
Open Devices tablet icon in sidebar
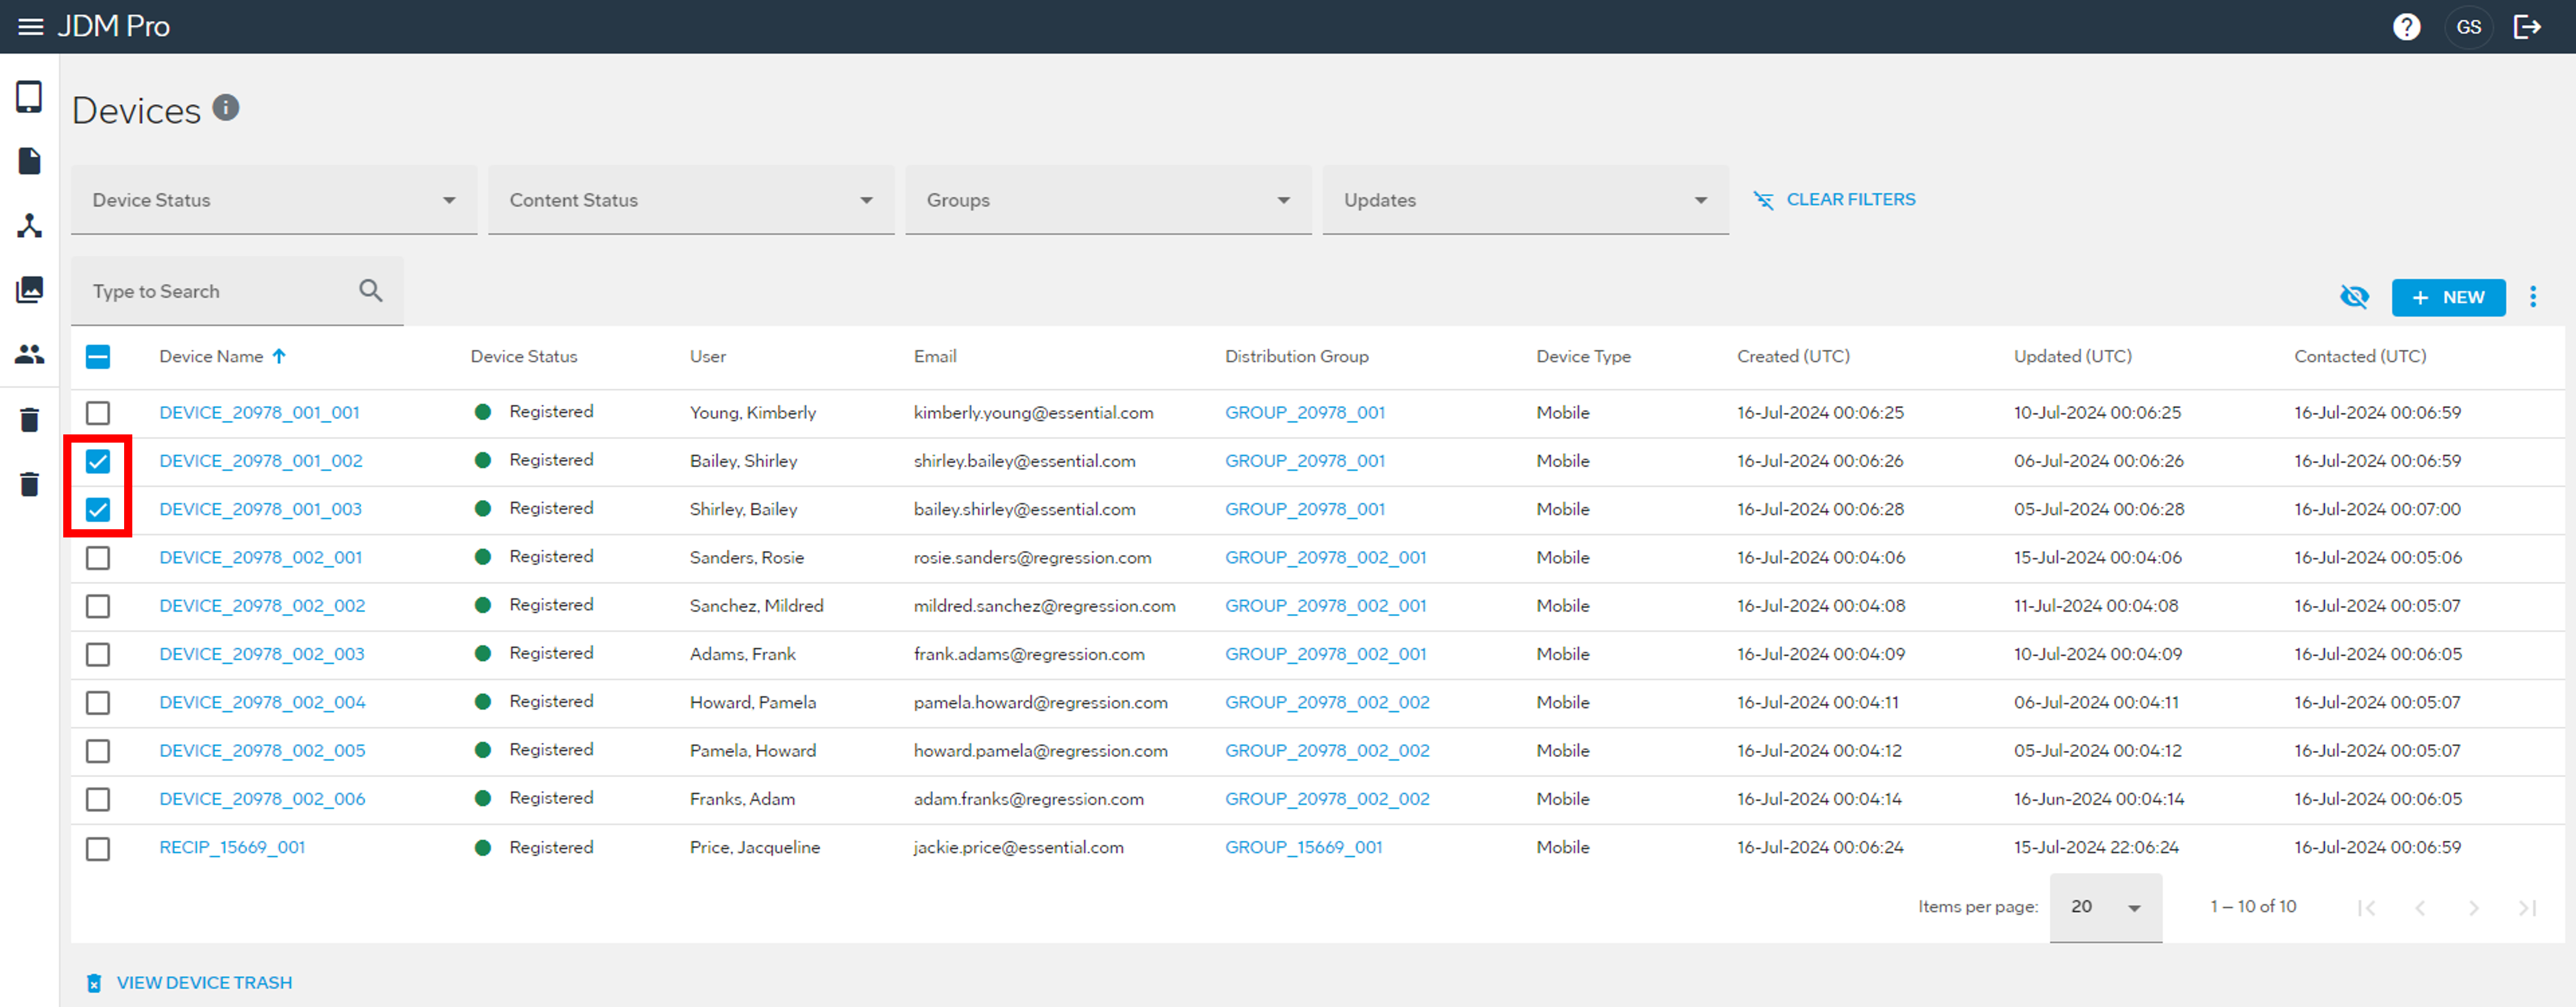(29, 97)
